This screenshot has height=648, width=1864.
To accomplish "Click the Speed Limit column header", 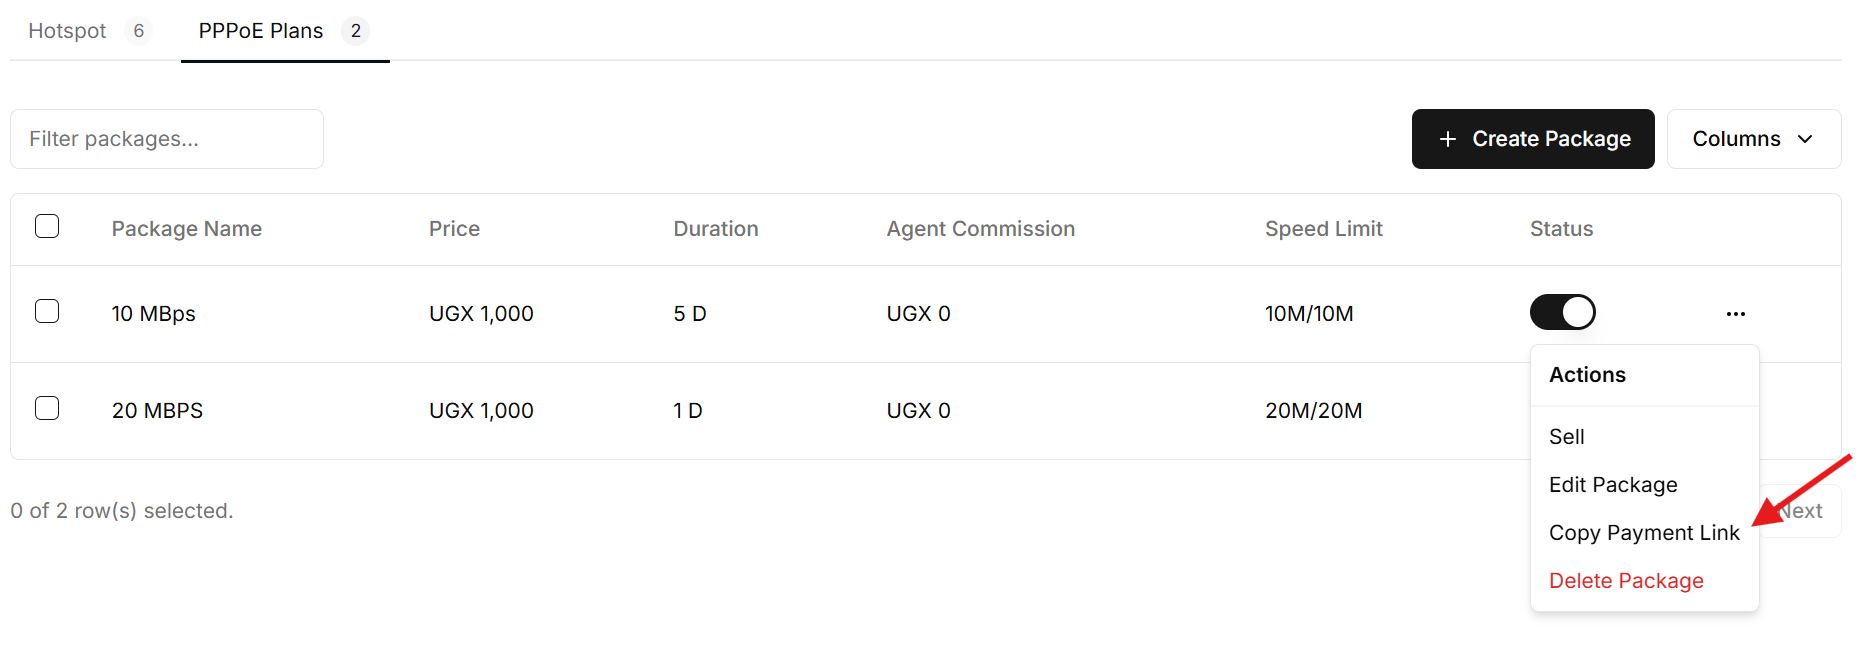I will coord(1323,229).
